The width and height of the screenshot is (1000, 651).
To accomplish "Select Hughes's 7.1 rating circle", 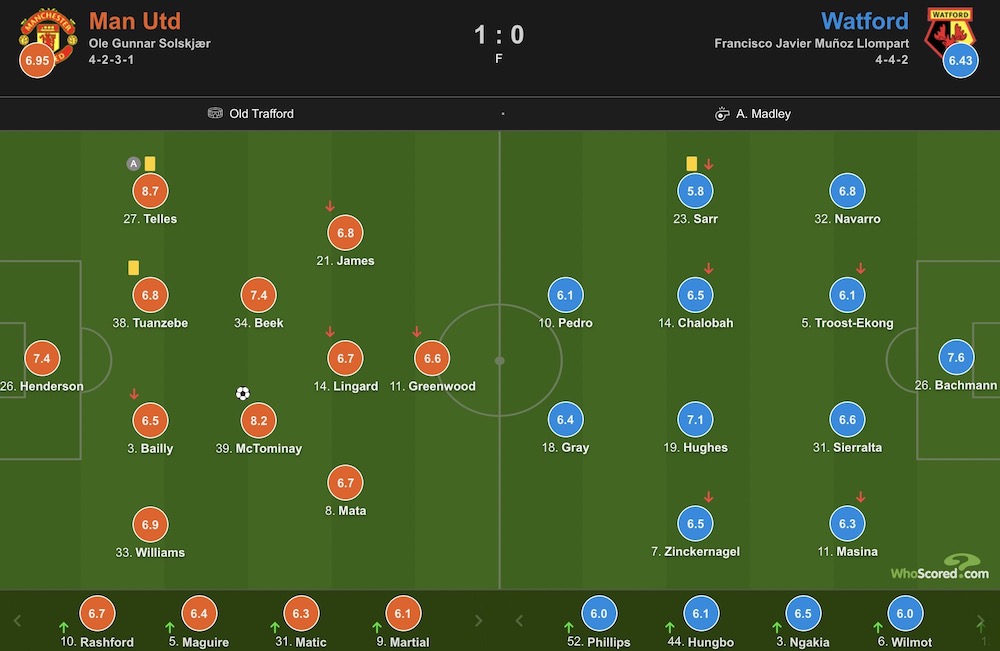I will (x=695, y=420).
